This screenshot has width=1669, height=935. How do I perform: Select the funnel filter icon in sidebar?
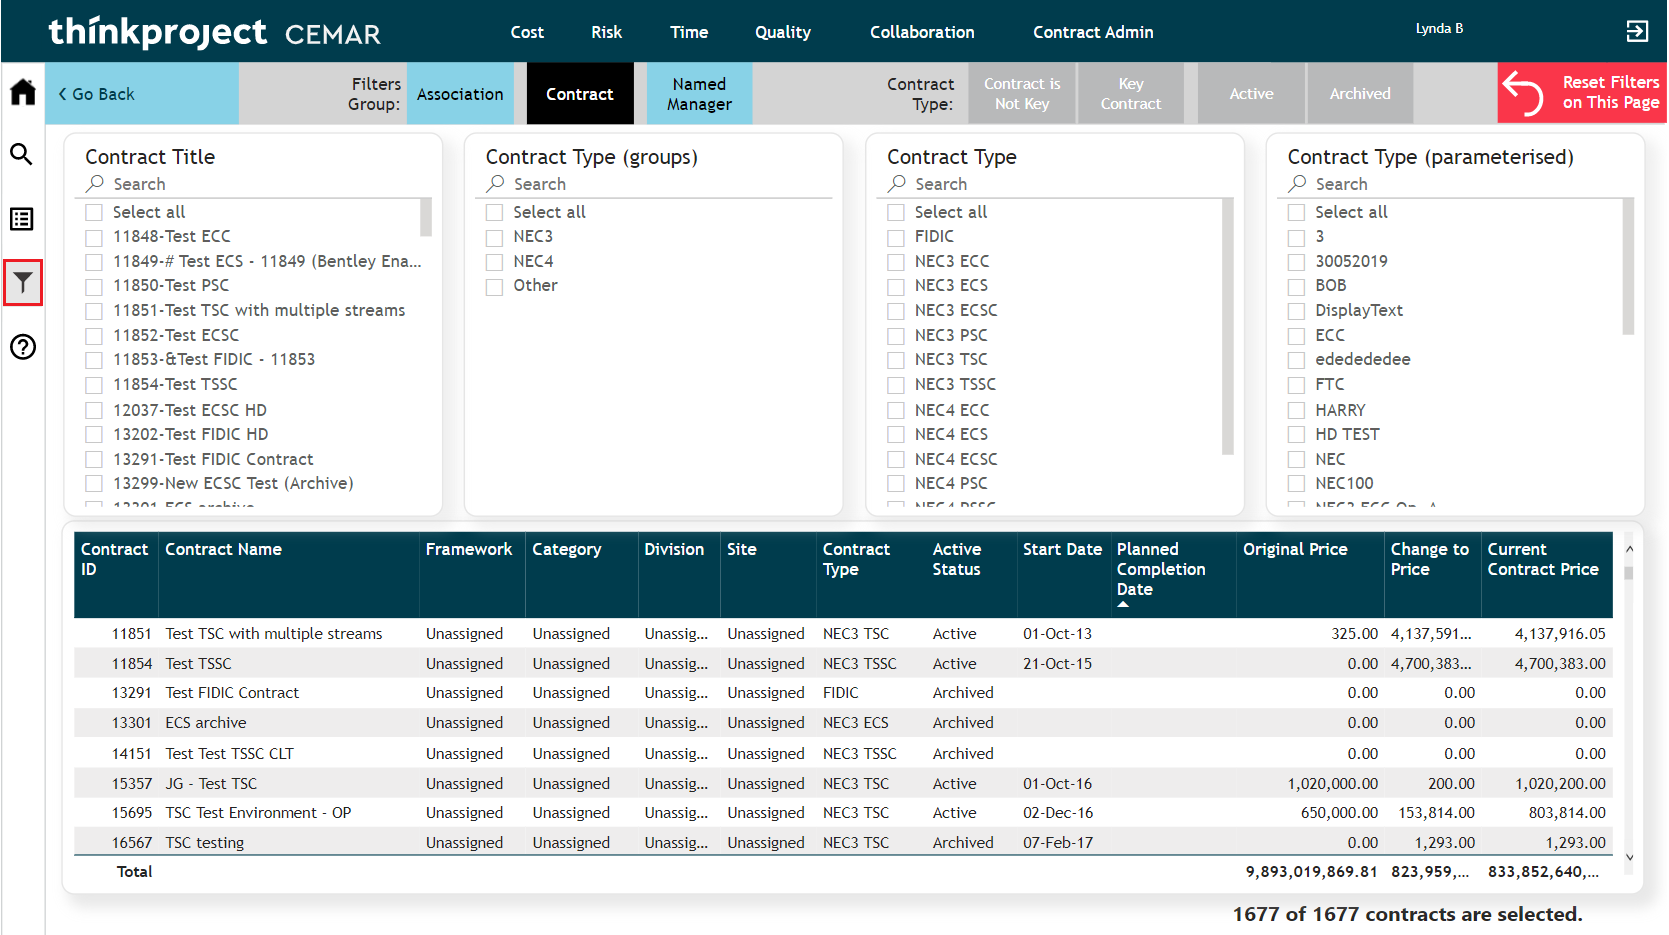pos(23,283)
